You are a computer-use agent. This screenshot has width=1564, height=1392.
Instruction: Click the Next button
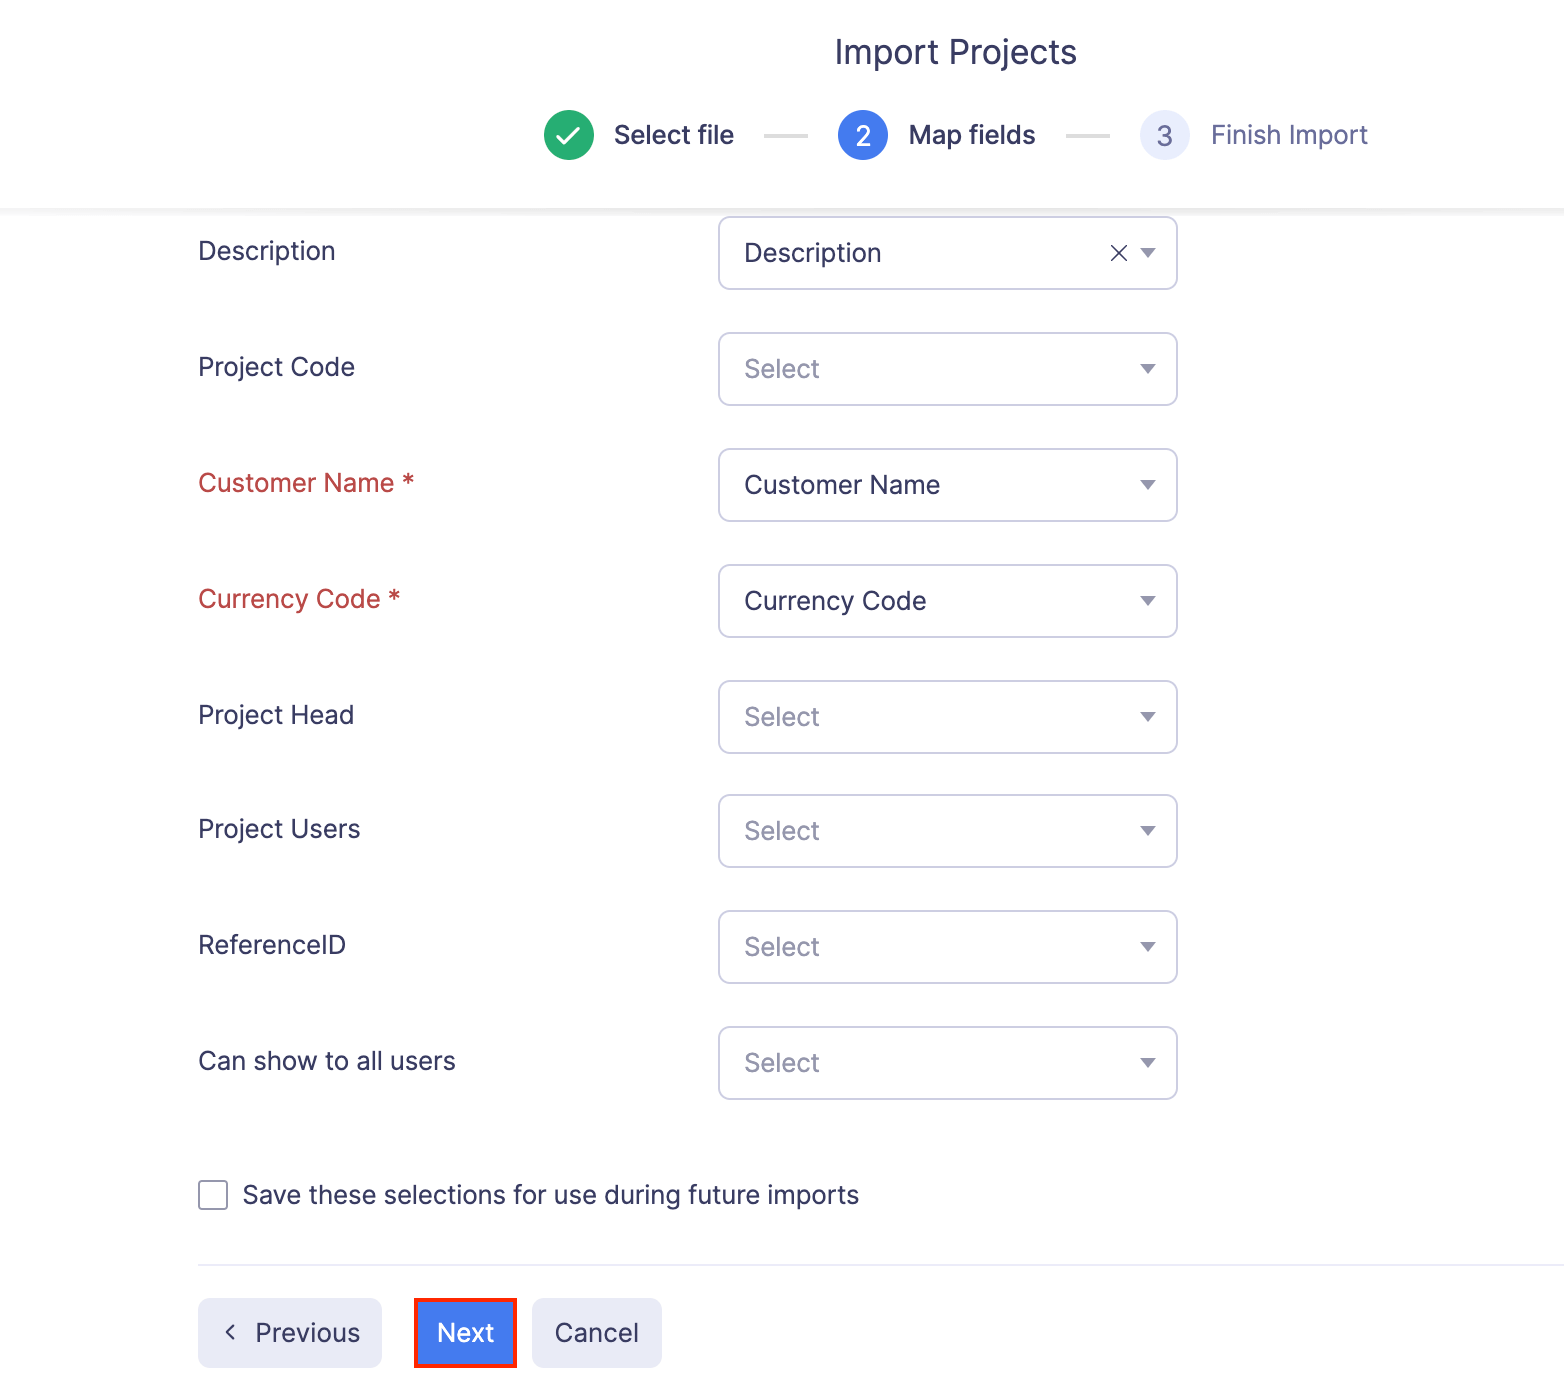(465, 1332)
